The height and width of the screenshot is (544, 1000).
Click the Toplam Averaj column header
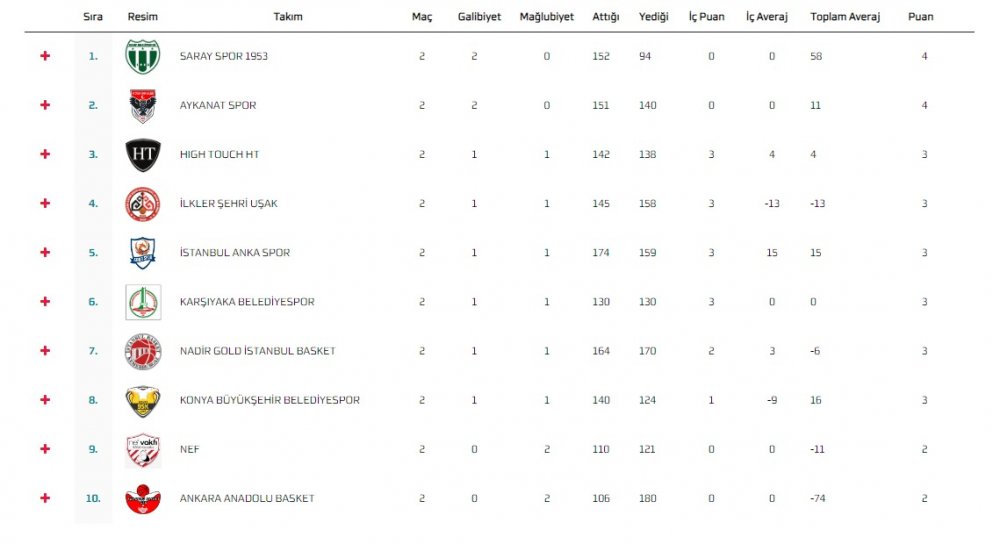coord(845,17)
